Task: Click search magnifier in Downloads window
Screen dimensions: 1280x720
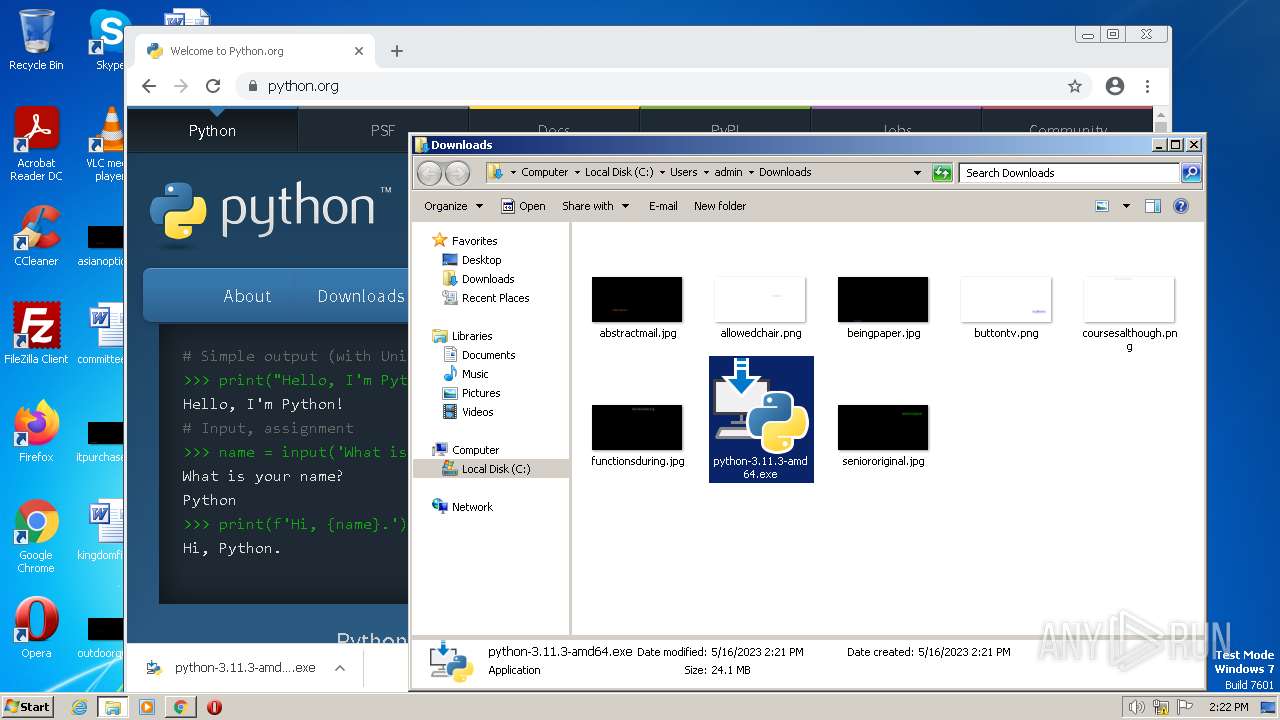Action: [1190, 172]
